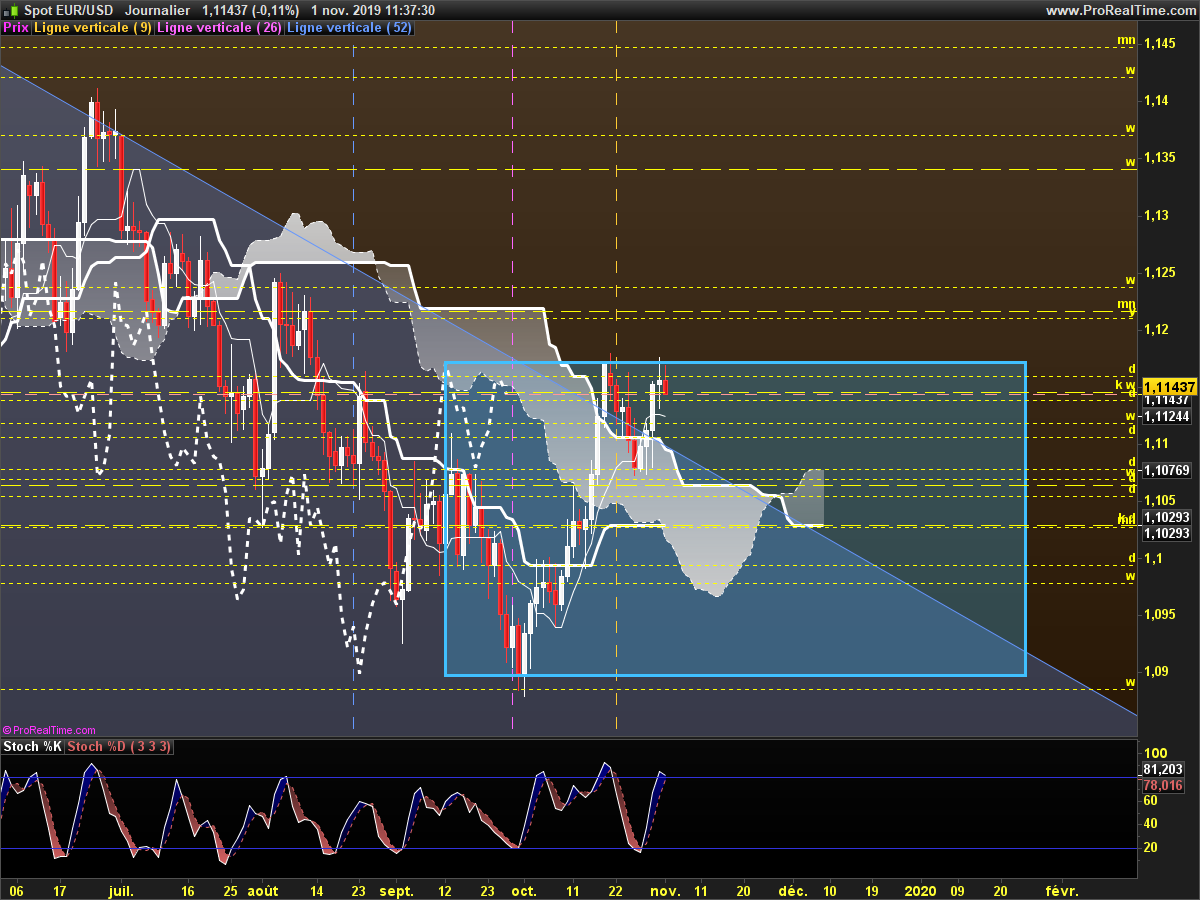Open the Ligne verticale (9) label settings
Viewport: 1200px width, 900px height.
[x=93, y=28]
